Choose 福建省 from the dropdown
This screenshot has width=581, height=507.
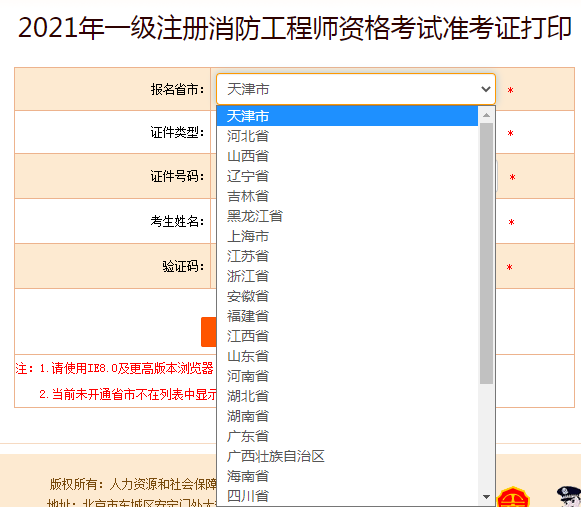(347, 316)
